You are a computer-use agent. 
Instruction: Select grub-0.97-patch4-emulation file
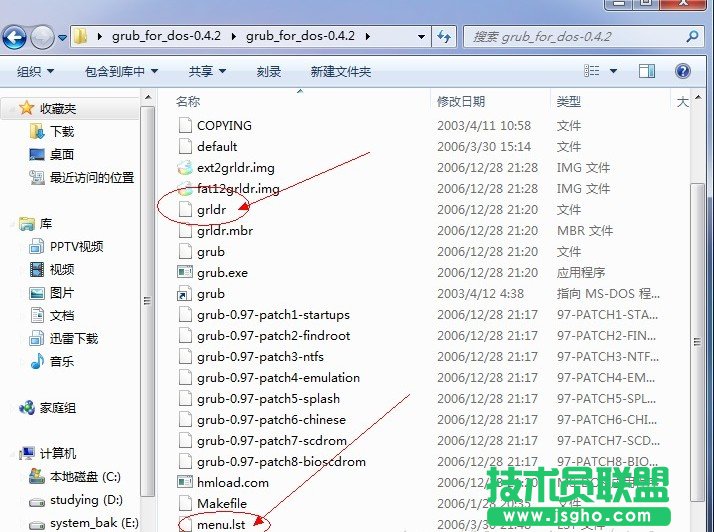(278, 378)
